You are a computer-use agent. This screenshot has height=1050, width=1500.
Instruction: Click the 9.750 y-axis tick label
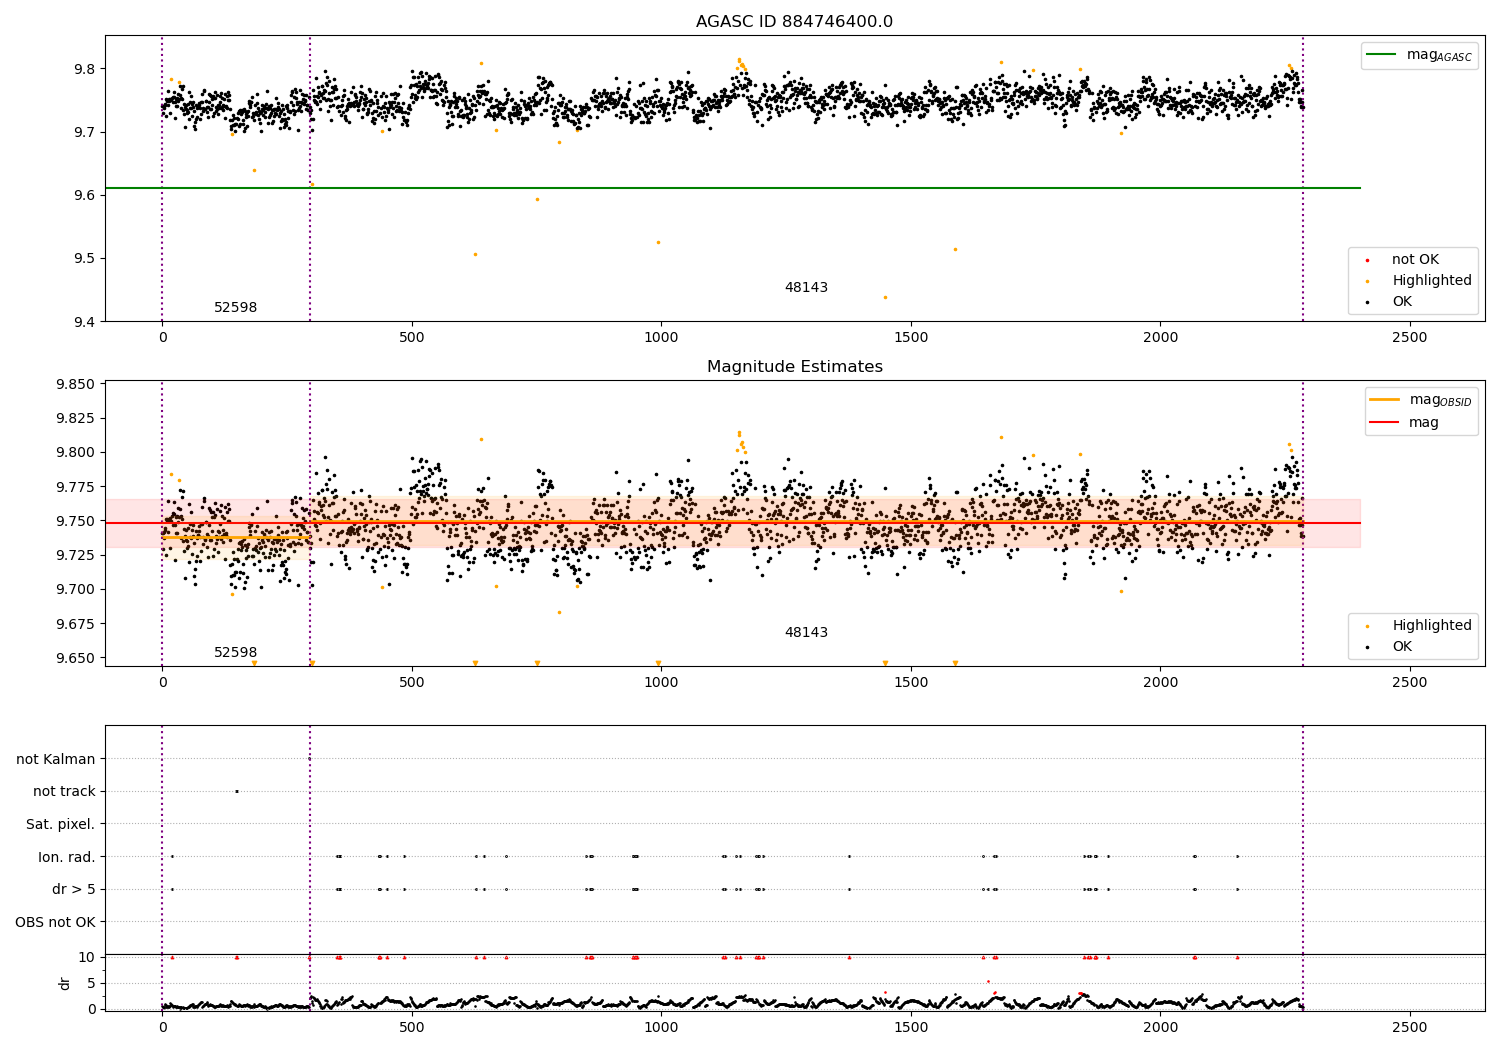tap(76, 521)
